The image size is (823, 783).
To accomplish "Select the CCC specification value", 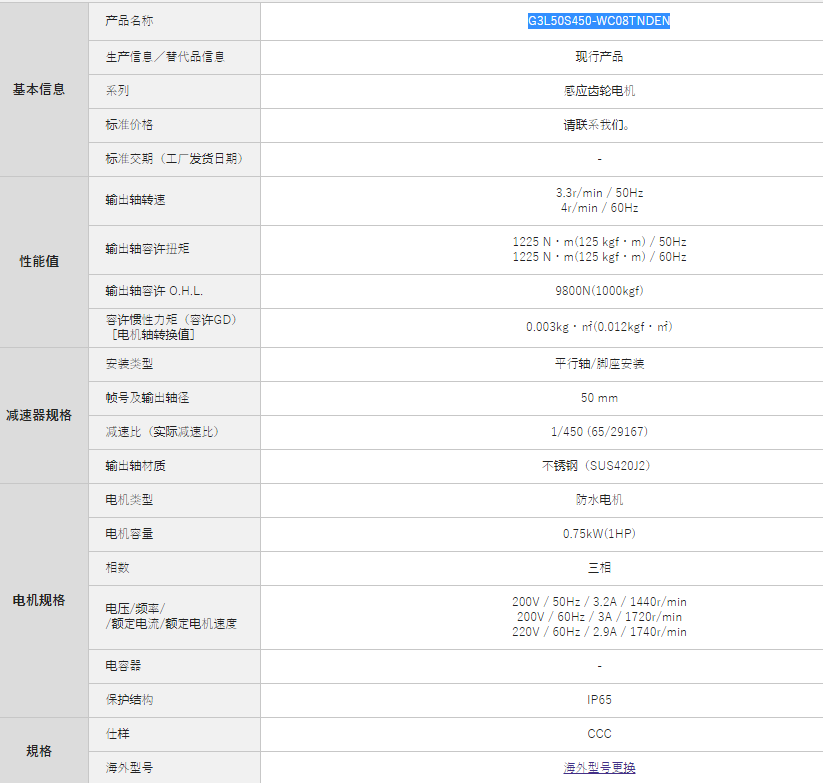I will (599, 734).
